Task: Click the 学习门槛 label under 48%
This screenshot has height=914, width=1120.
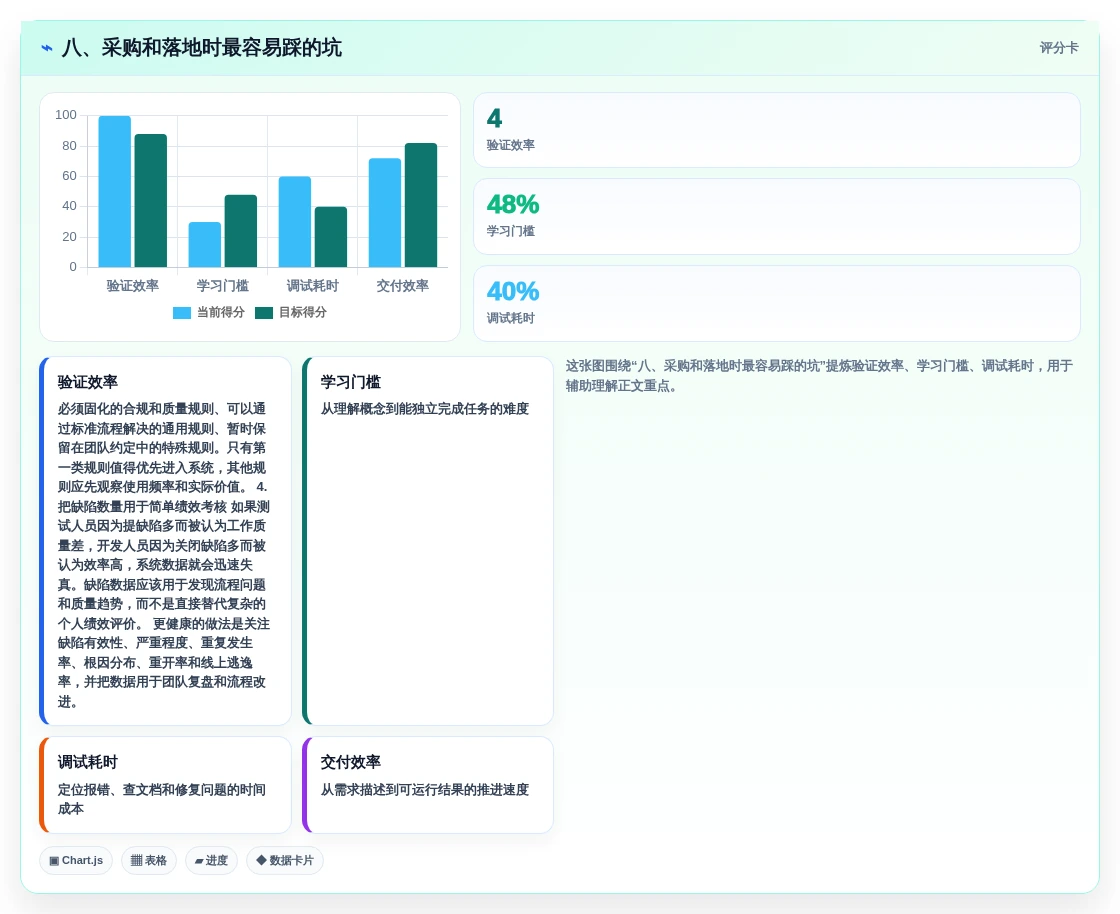Action: (x=510, y=231)
